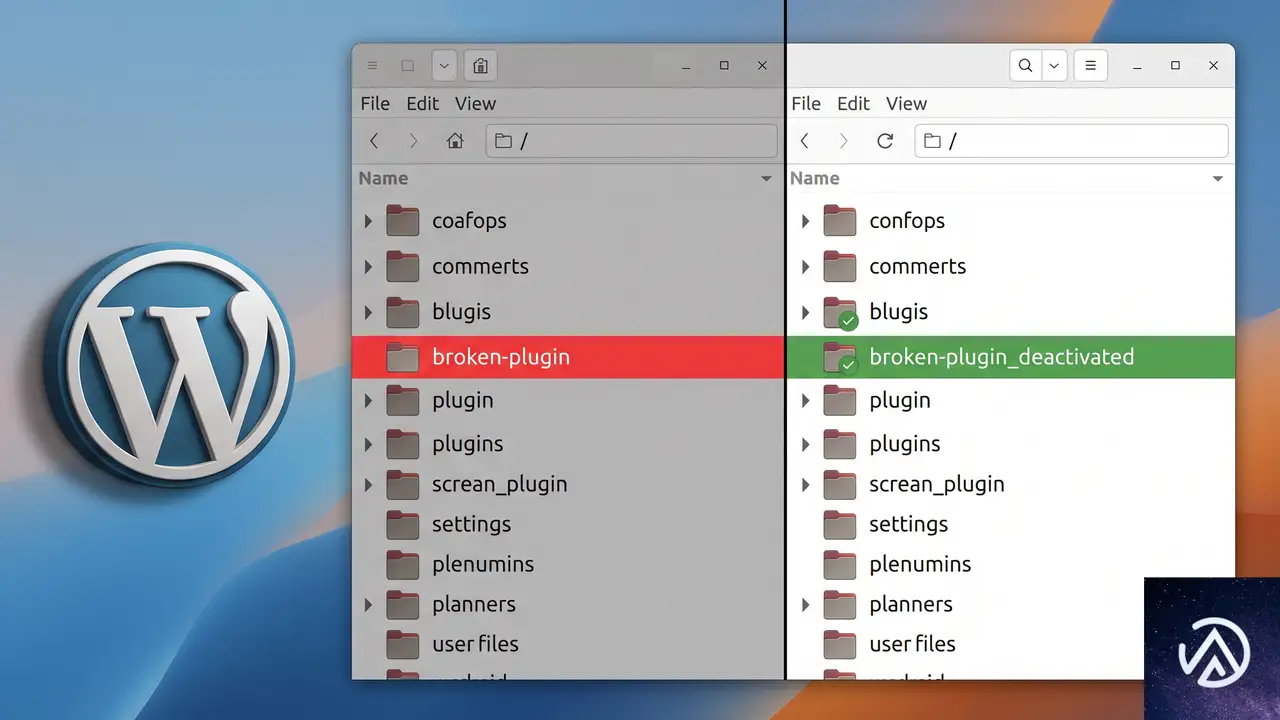Click the back arrow in right pane
The height and width of the screenshot is (720, 1280).
tap(804, 141)
